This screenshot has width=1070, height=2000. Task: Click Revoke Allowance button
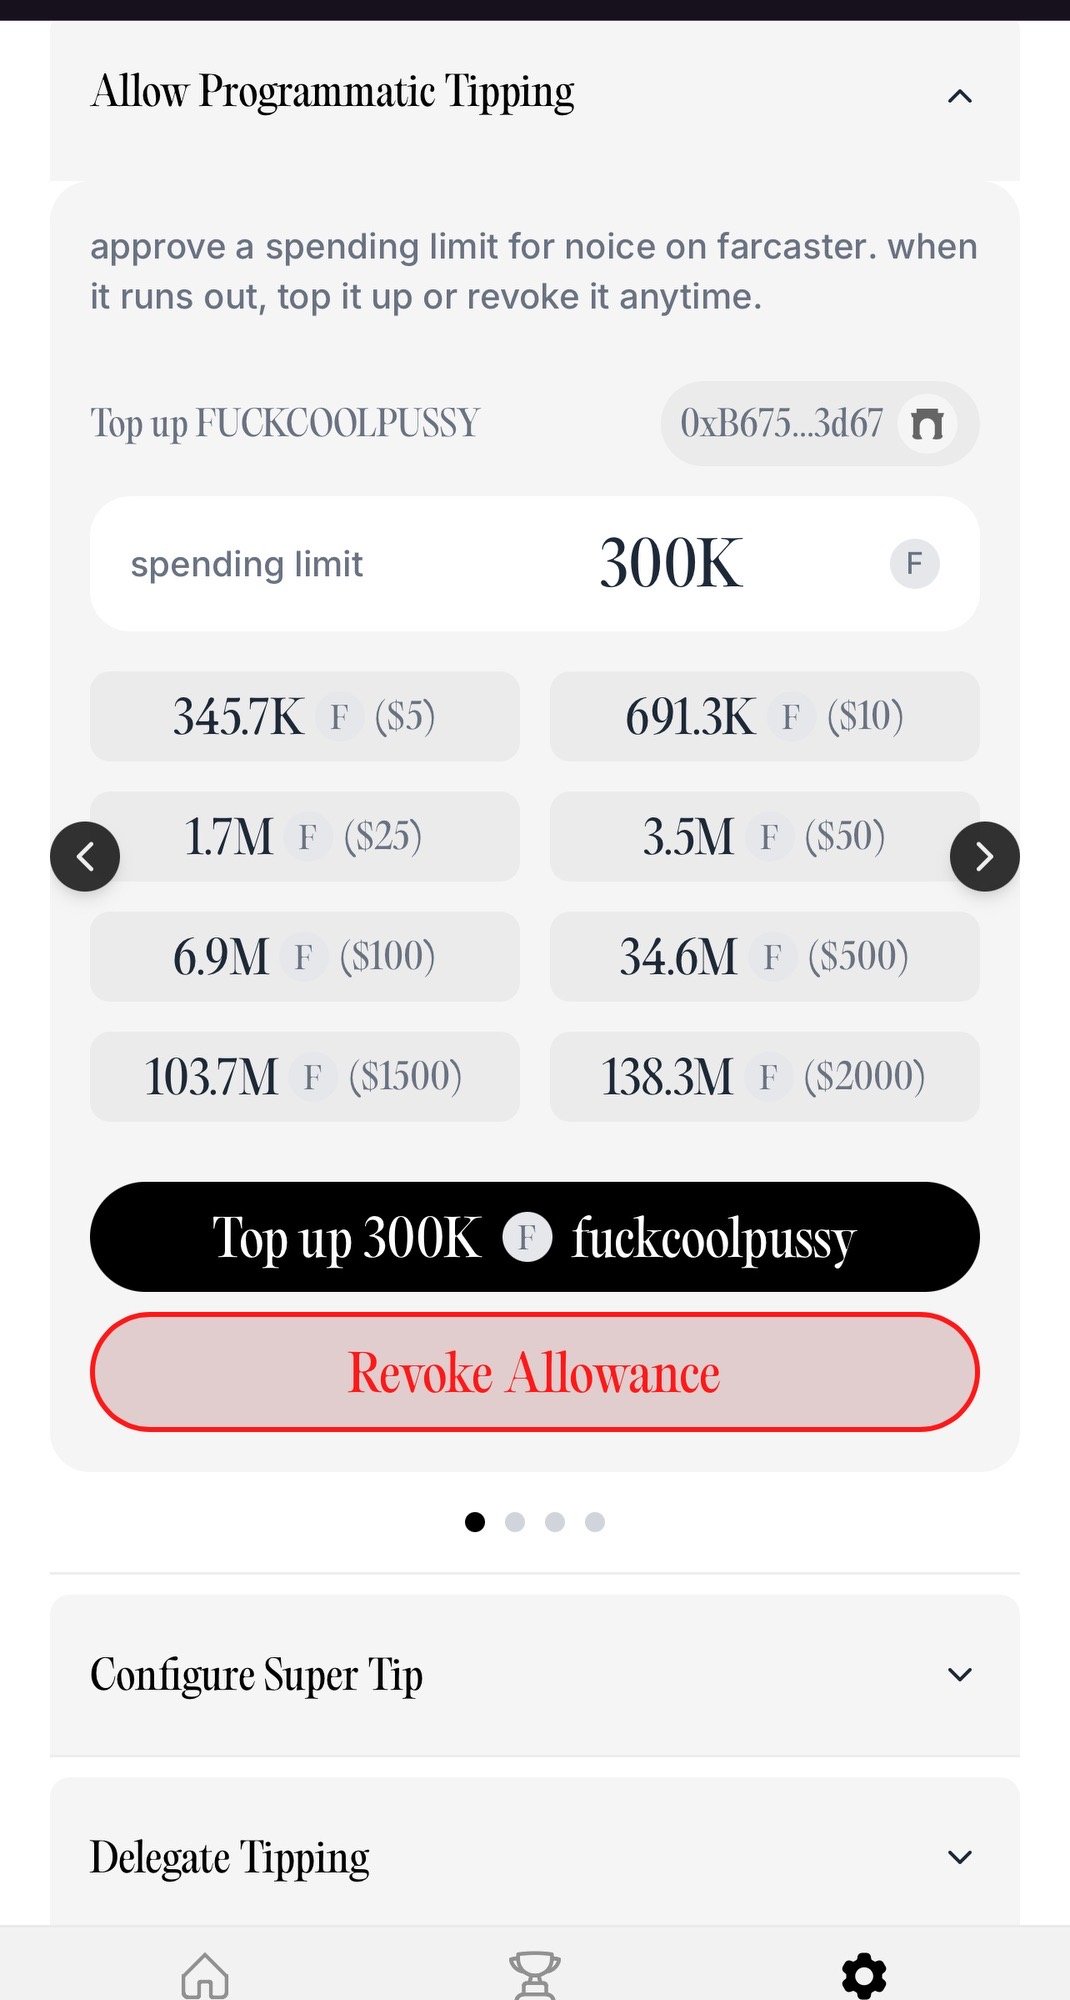click(x=534, y=1372)
